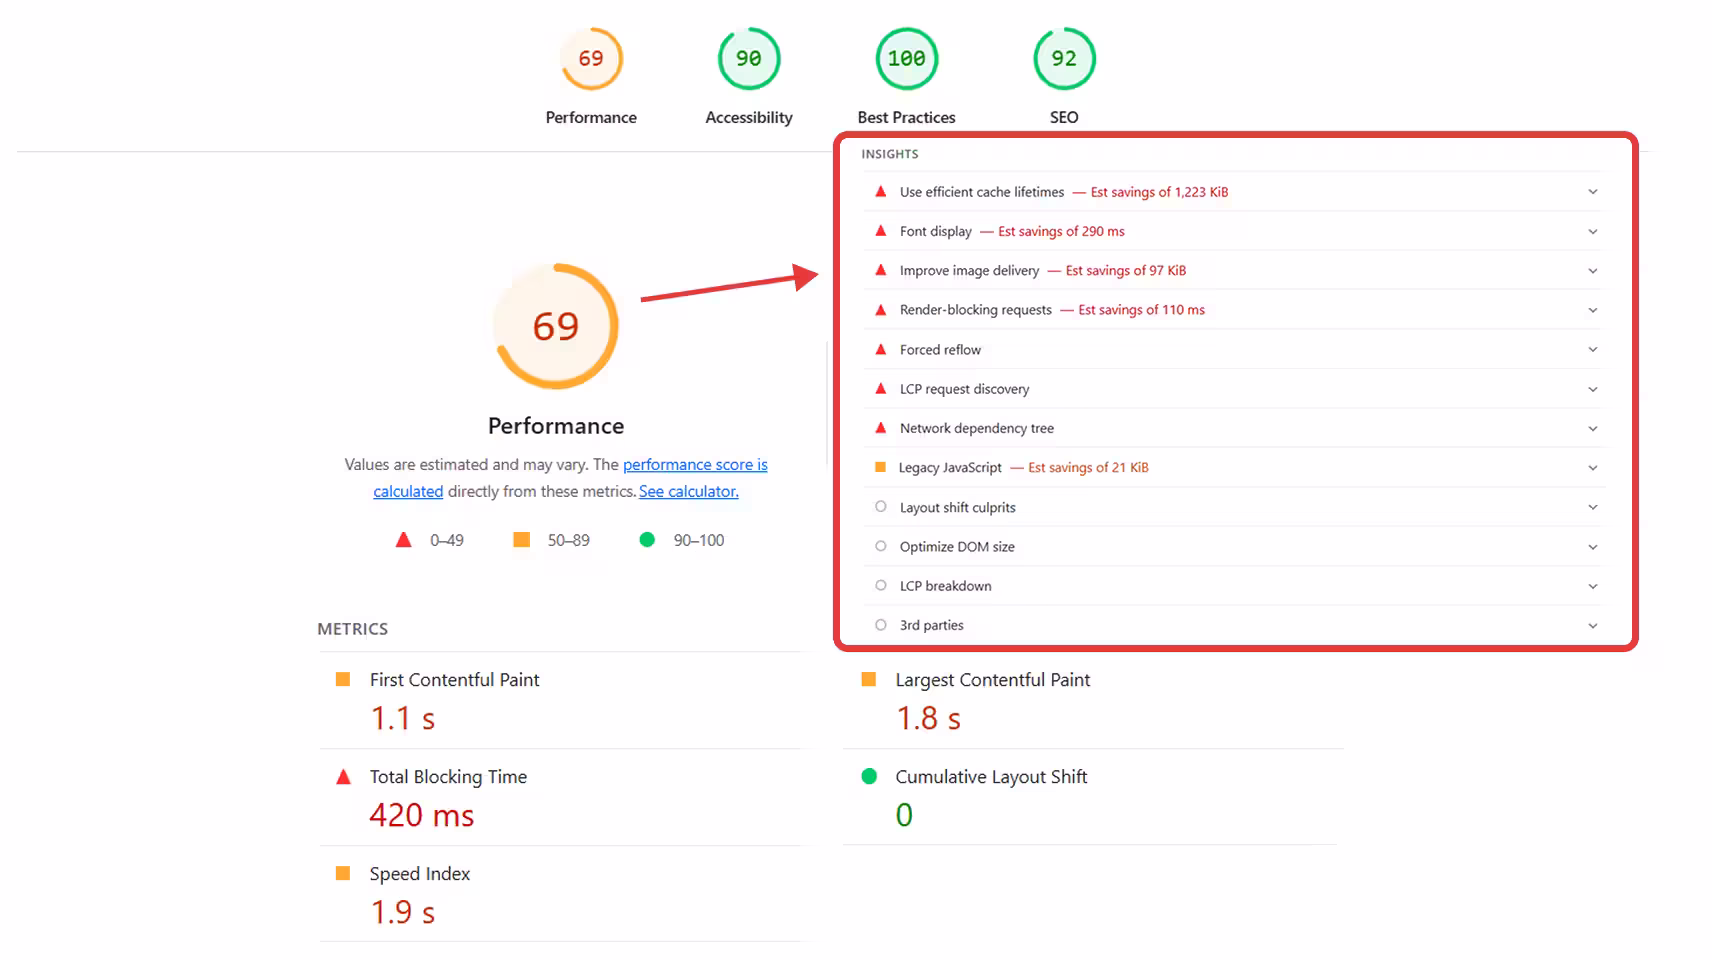Click the gray circle beside Optimize DOM size
The image size is (1712, 960).
(881, 546)
